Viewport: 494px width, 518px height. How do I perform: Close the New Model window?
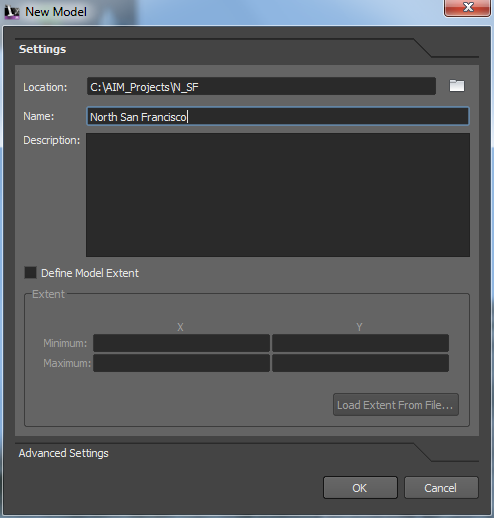[x=467, y=7]
